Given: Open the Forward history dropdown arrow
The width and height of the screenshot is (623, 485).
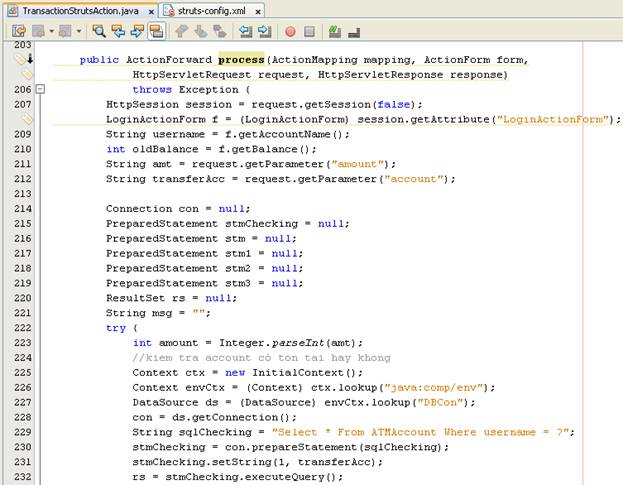Looking at the screenshot, I should point(79,31).
